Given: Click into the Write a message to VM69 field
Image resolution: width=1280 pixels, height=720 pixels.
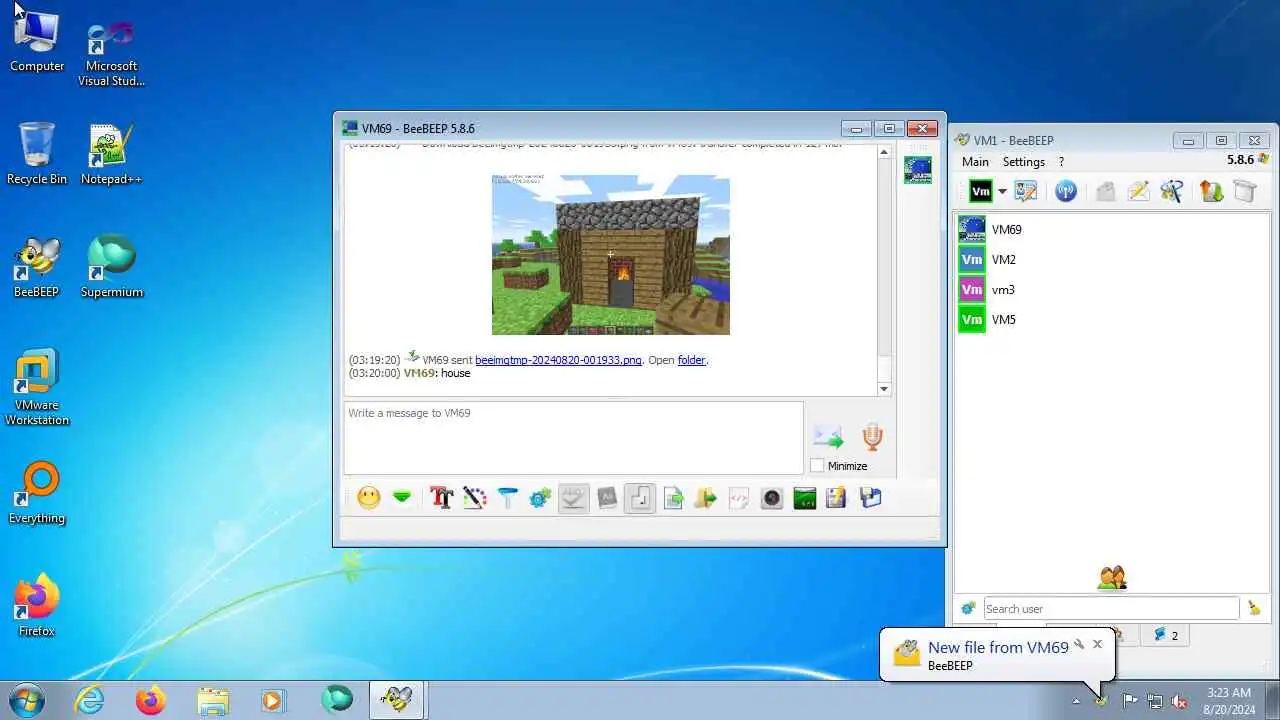Looking at the screenshot, I should (573, 438).
